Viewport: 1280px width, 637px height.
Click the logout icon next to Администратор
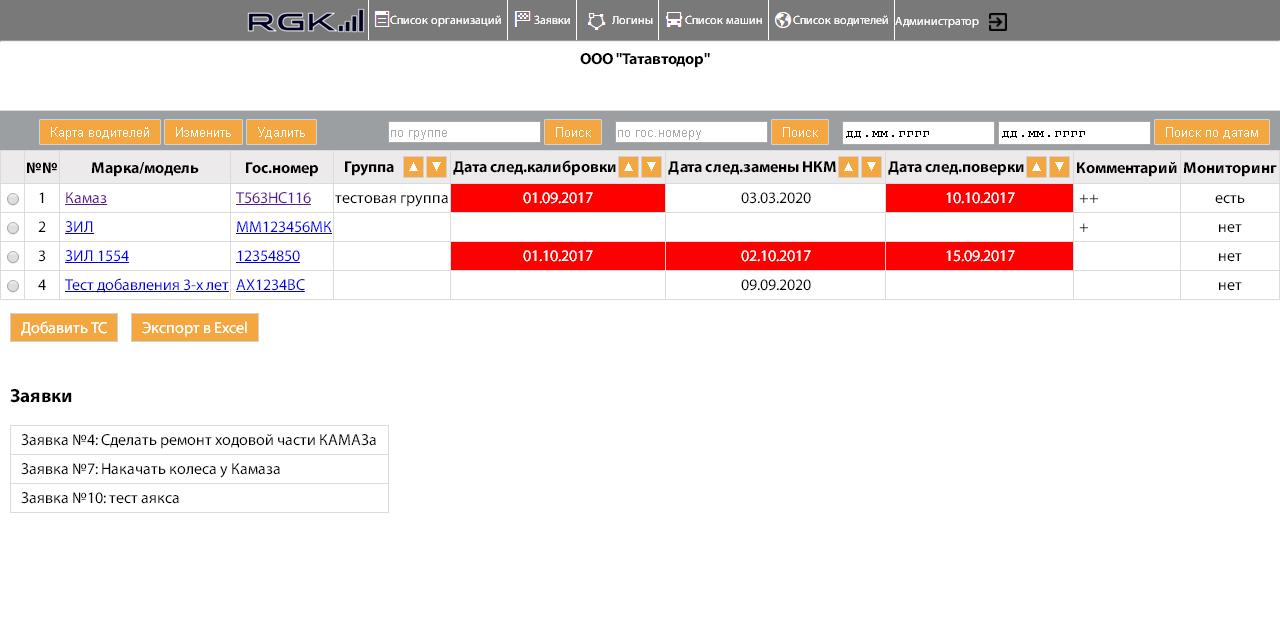[x=998, y=22]
